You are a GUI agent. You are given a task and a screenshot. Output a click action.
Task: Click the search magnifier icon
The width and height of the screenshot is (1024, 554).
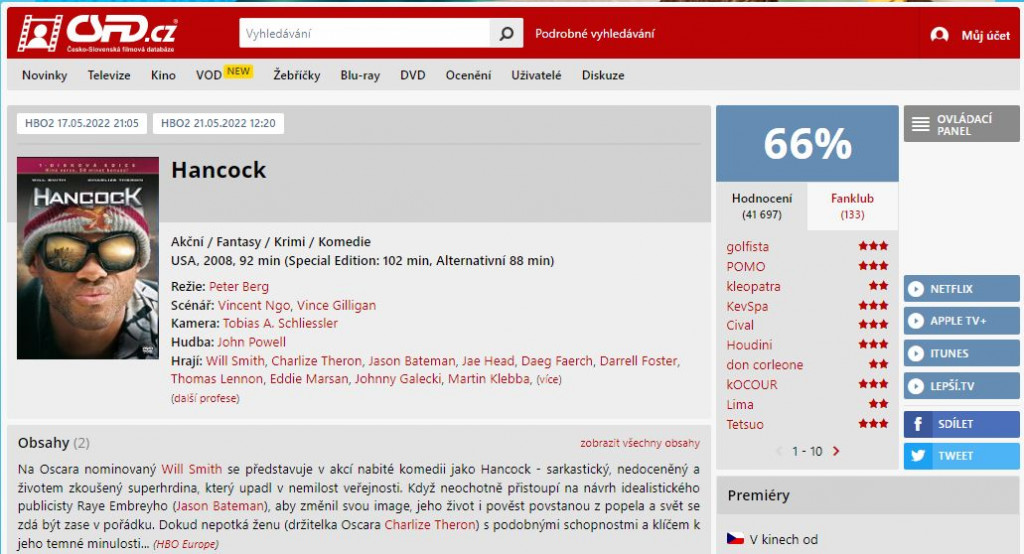click(506, 33)
